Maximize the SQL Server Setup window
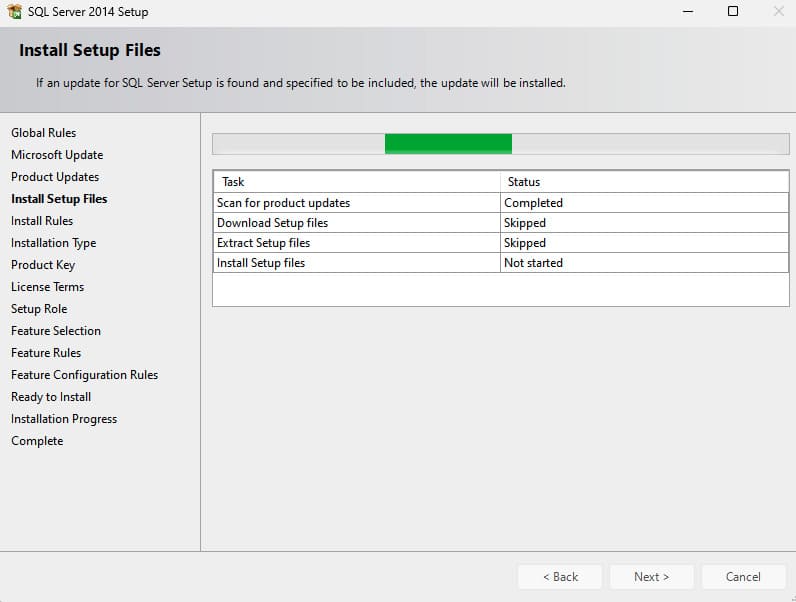796x602 pixels. [x=733, y=12]
